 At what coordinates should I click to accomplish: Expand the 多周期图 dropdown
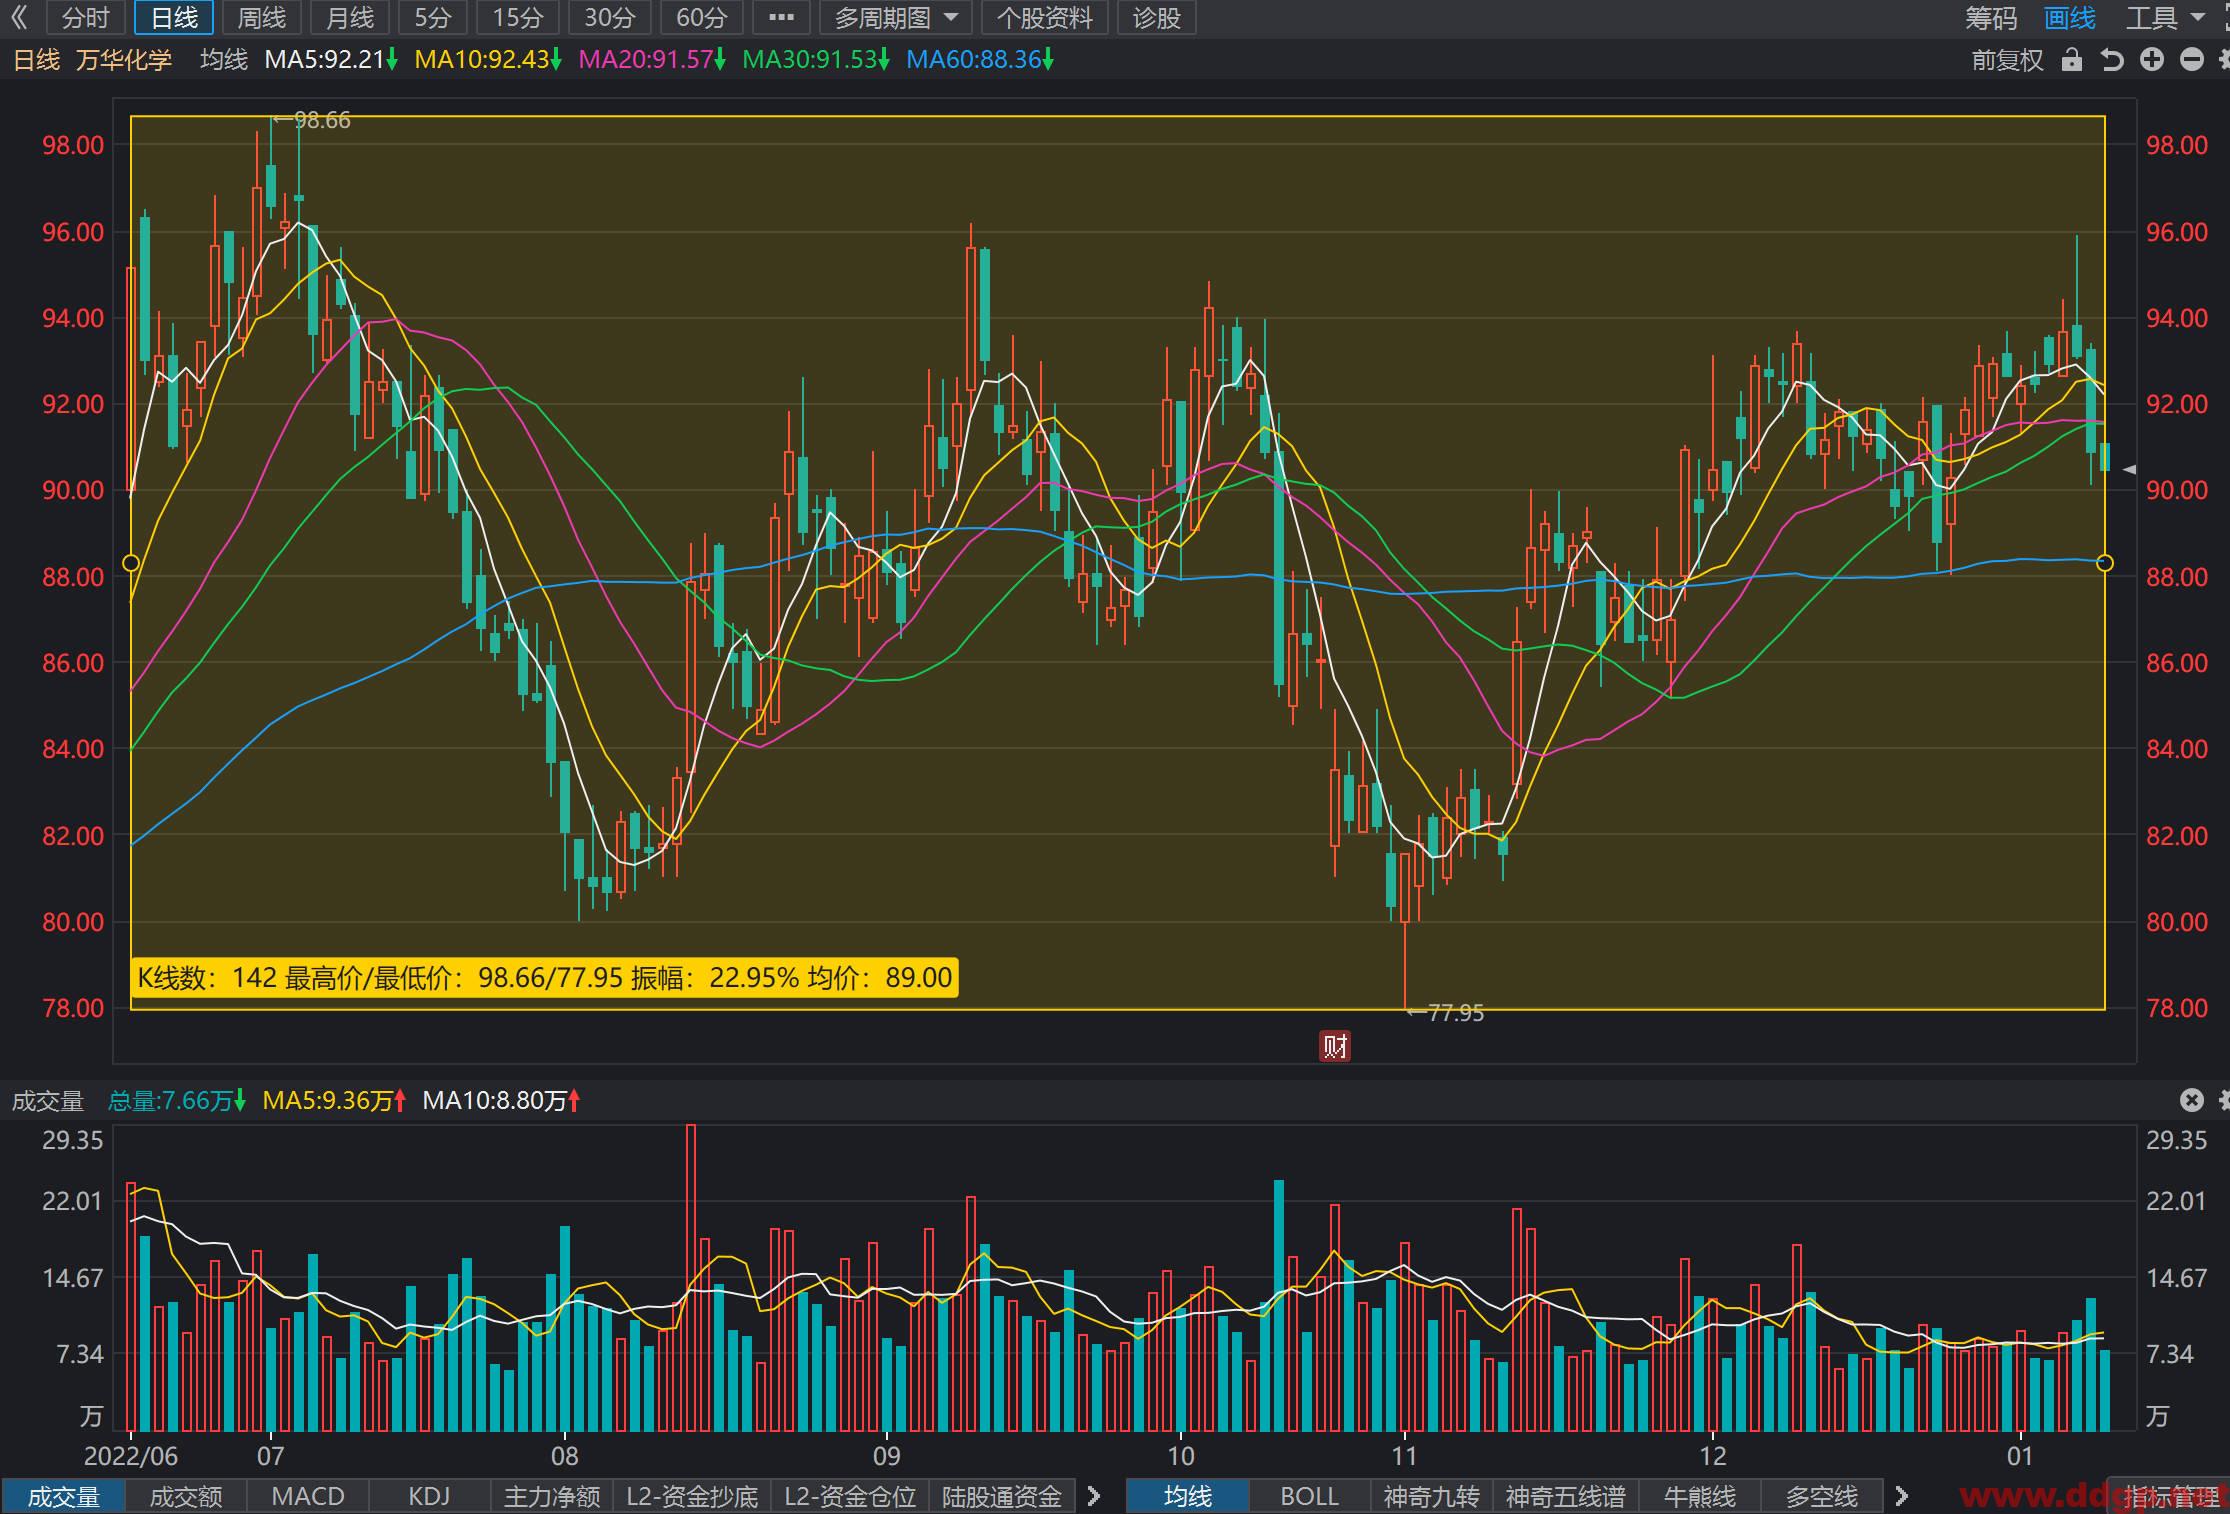[895, 18]
